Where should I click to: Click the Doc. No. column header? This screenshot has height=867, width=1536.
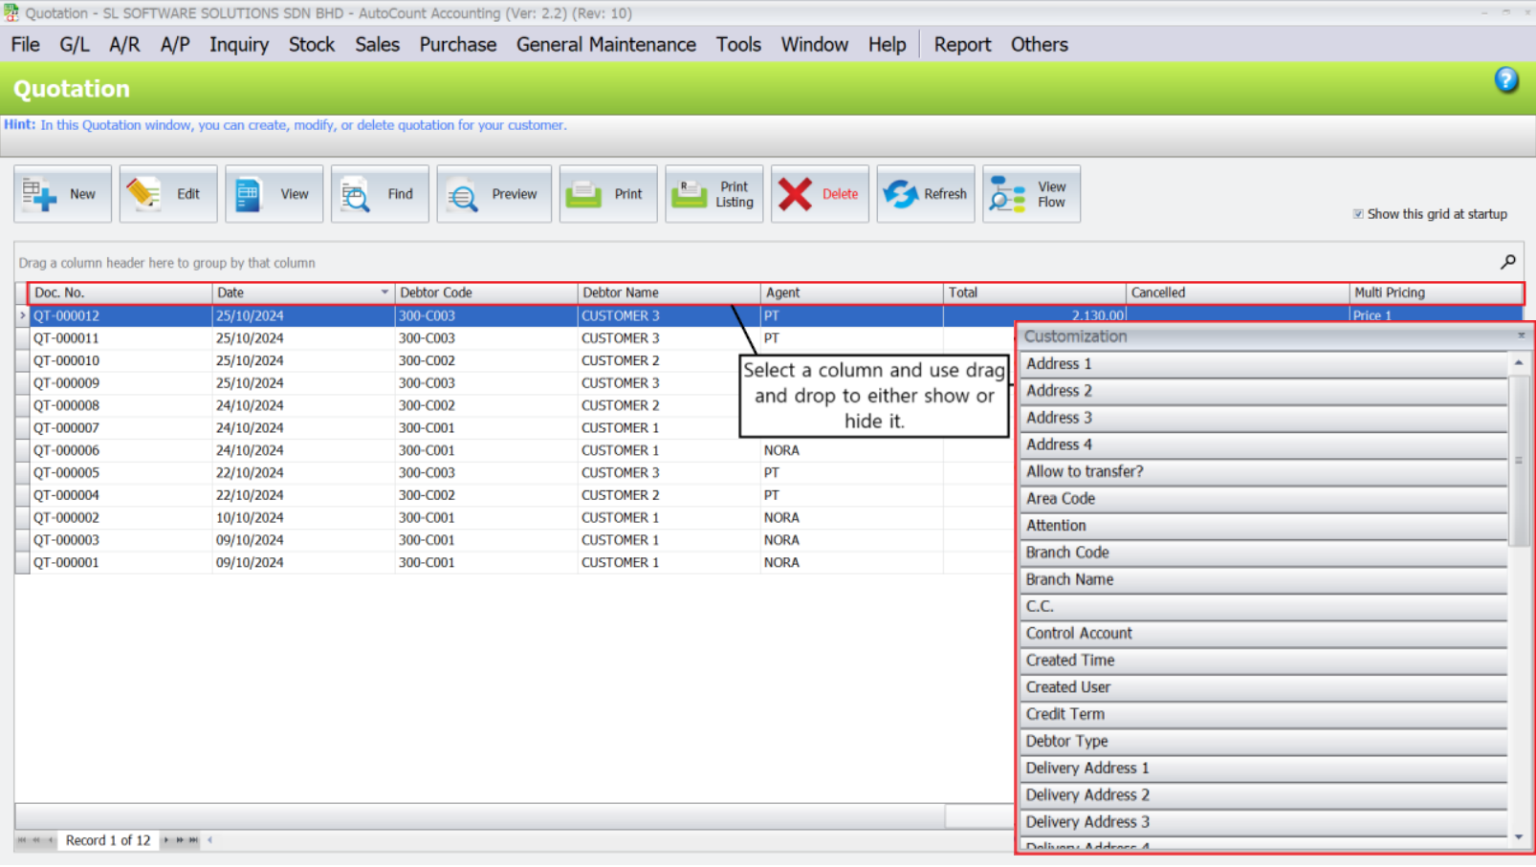[121, 293]
